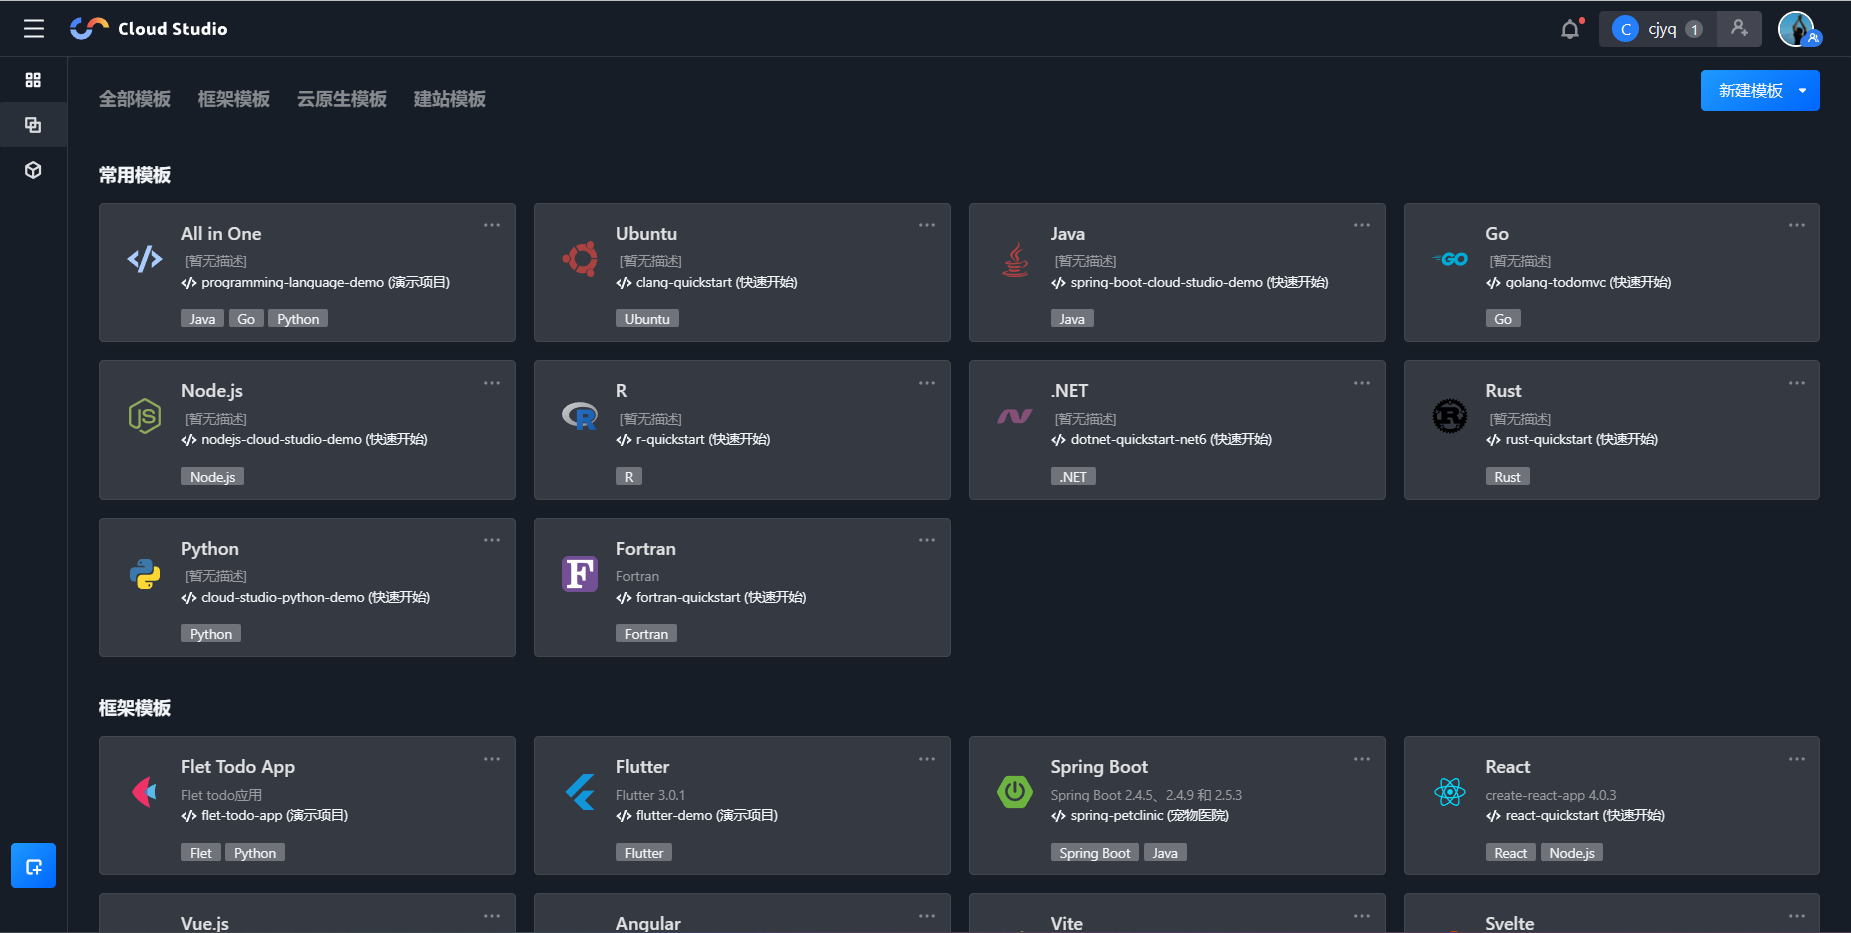Expand the Fortran card more options

coord(927,540)
